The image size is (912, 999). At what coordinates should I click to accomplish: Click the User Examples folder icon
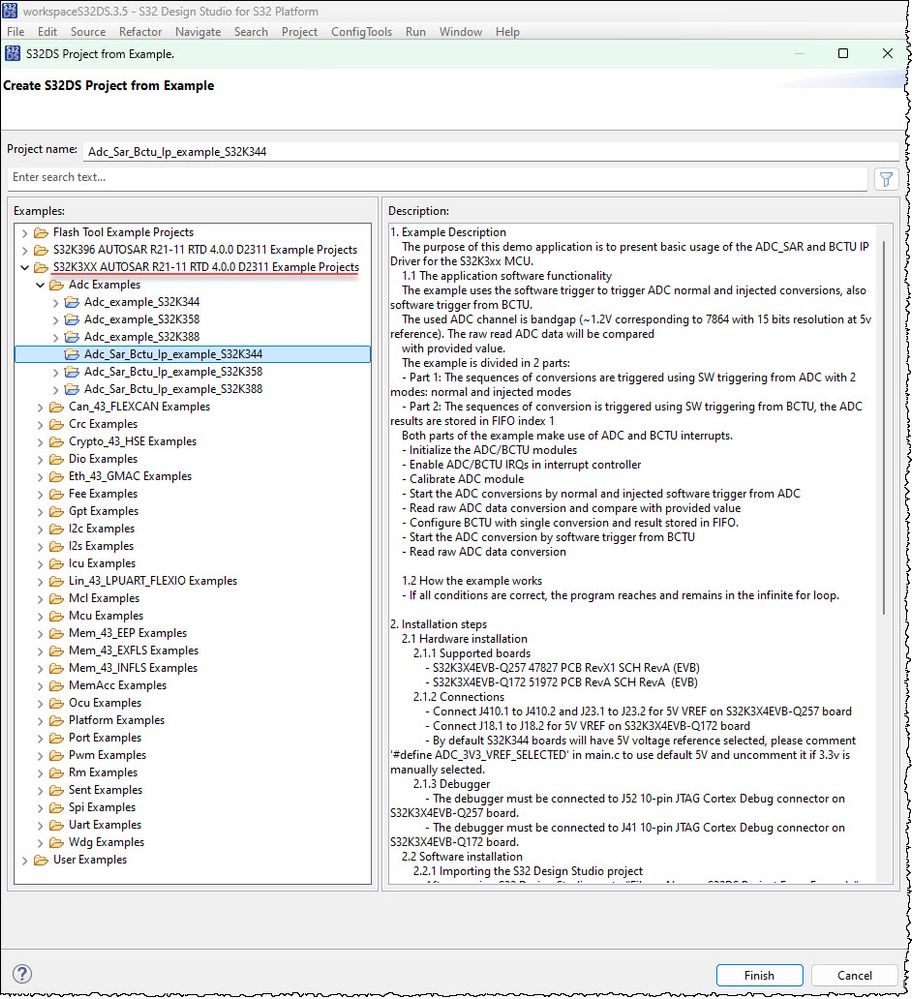tap(41, 860)
